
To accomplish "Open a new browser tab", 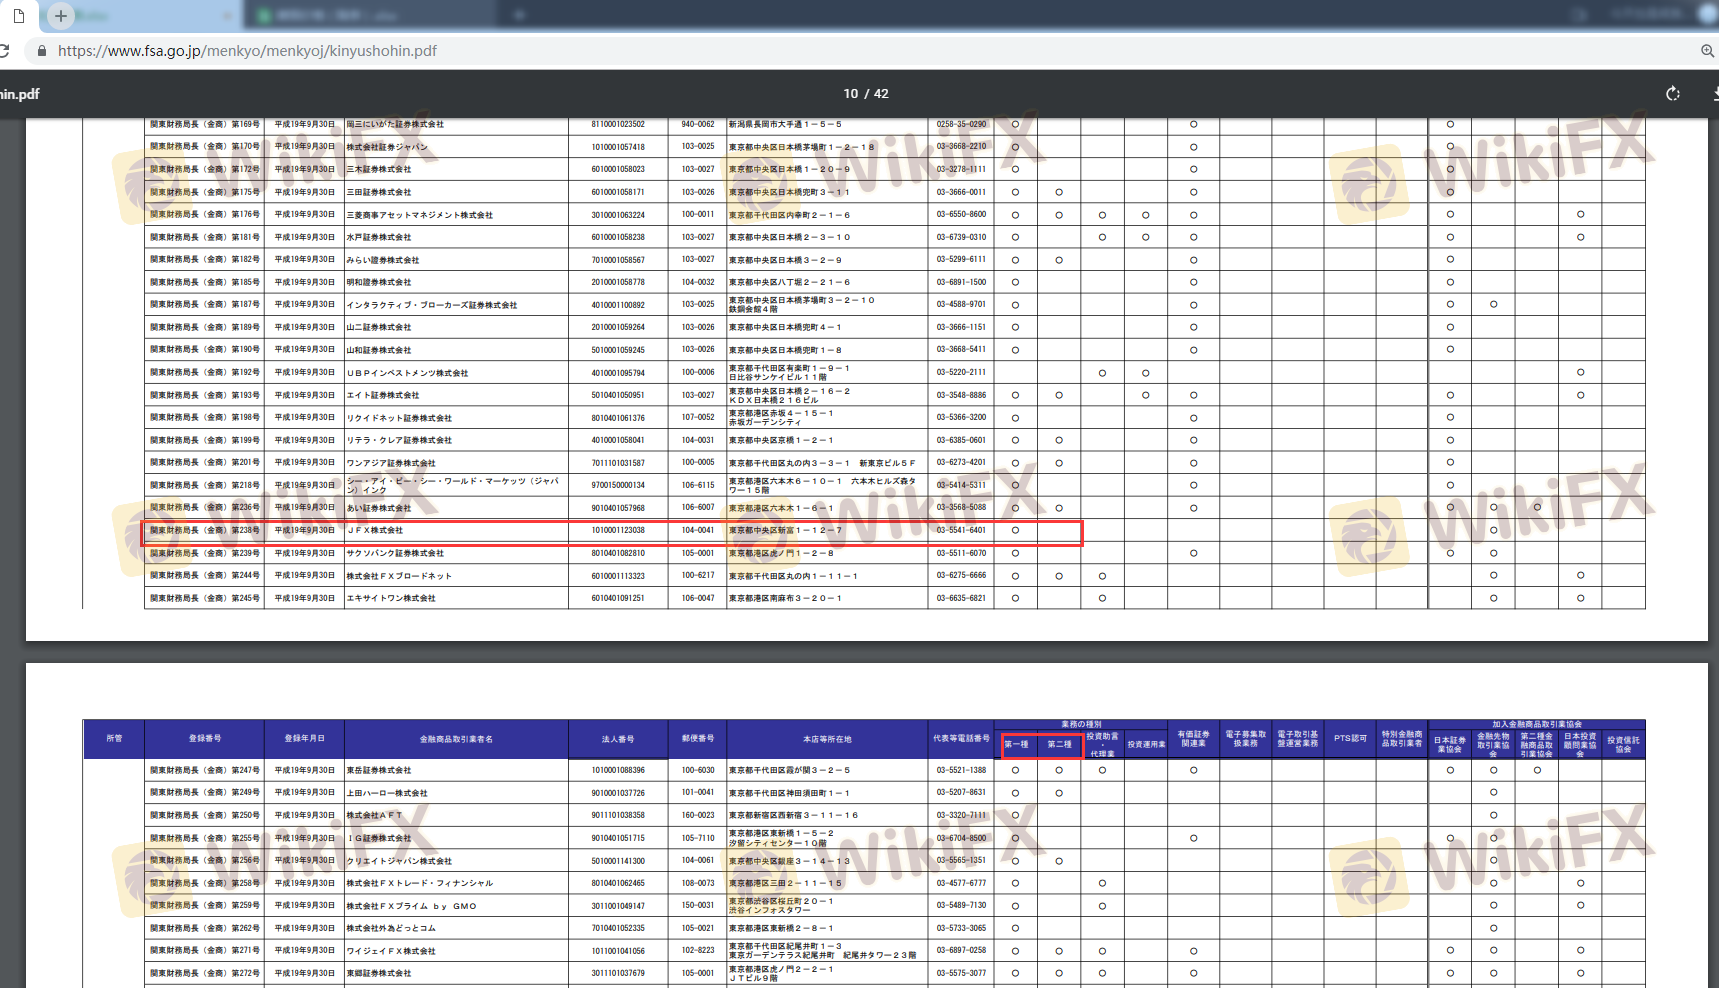I will (x=61, y=16).
